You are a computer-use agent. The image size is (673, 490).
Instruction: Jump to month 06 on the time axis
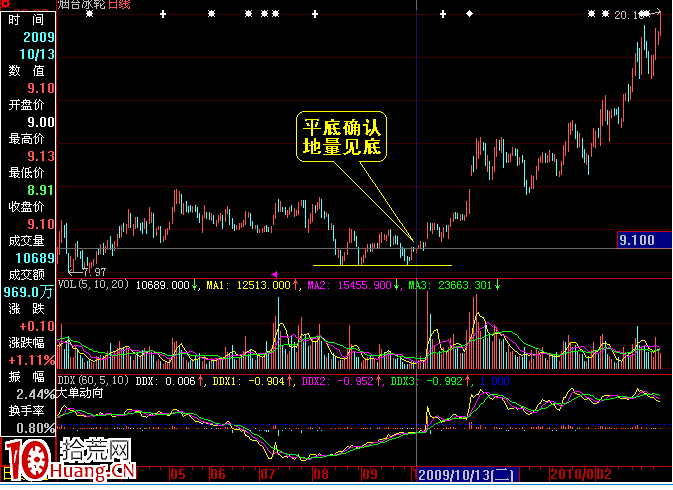click(218, 474)
